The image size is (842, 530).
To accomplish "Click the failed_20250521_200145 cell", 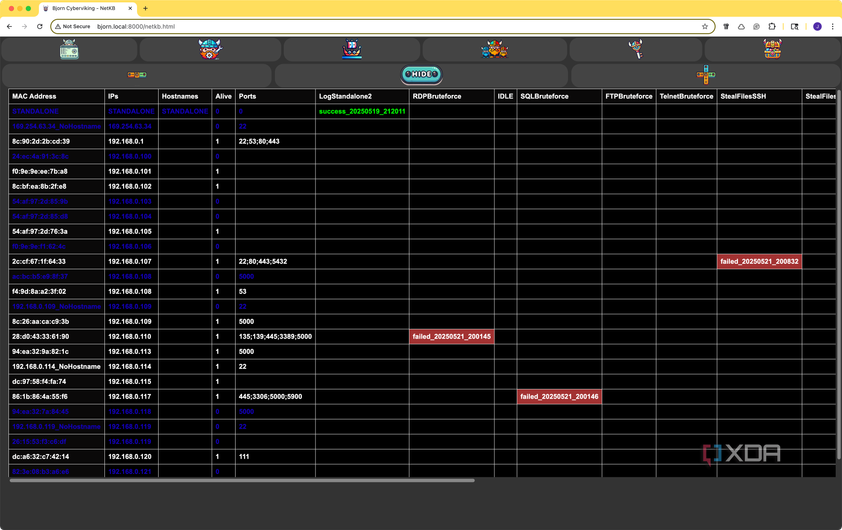I will [x=452, y=337].
